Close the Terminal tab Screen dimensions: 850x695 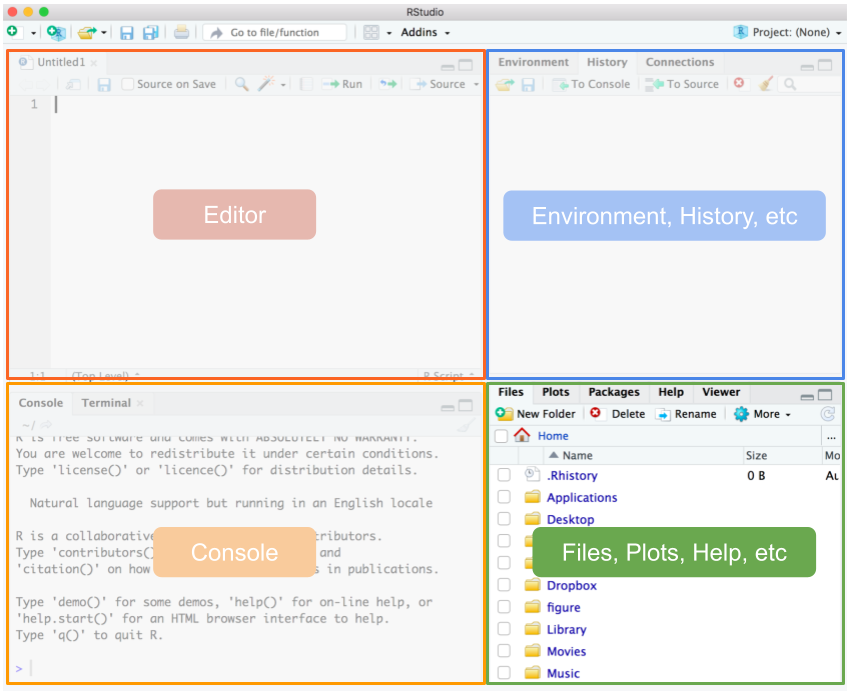tap(140, 403)
